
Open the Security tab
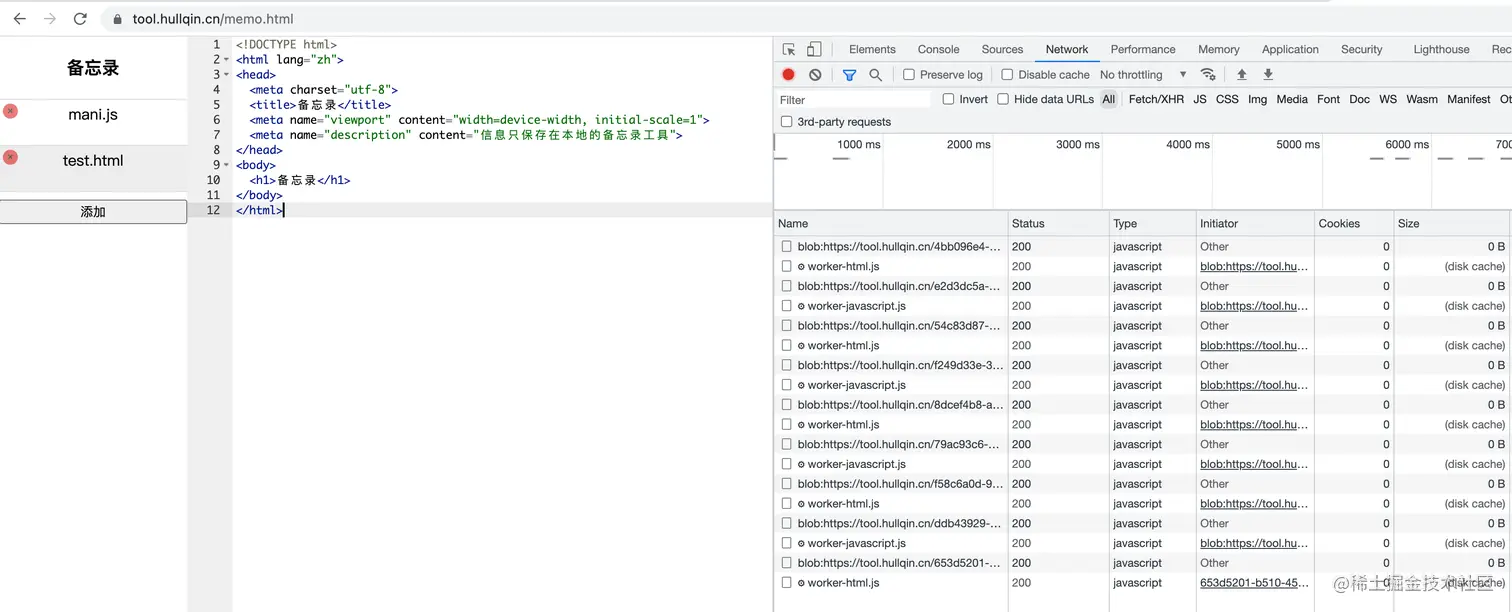tap(1361, 49)
